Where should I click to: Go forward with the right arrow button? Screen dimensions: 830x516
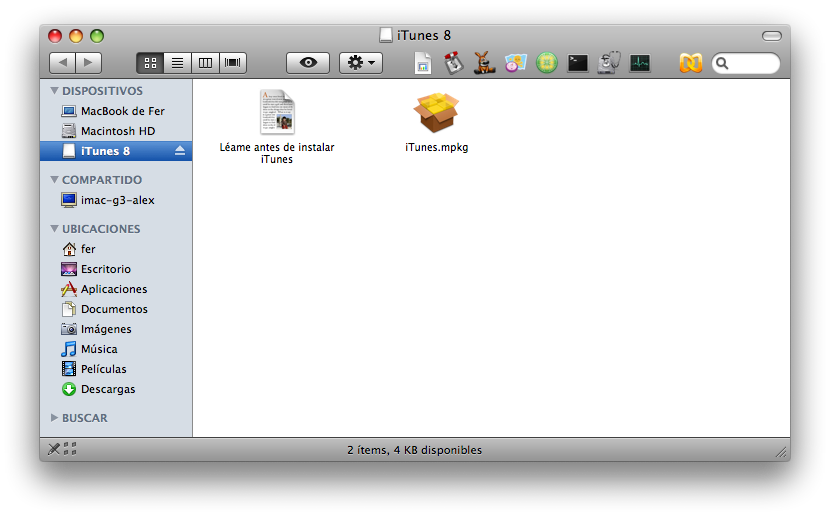[x=88, y=63]
